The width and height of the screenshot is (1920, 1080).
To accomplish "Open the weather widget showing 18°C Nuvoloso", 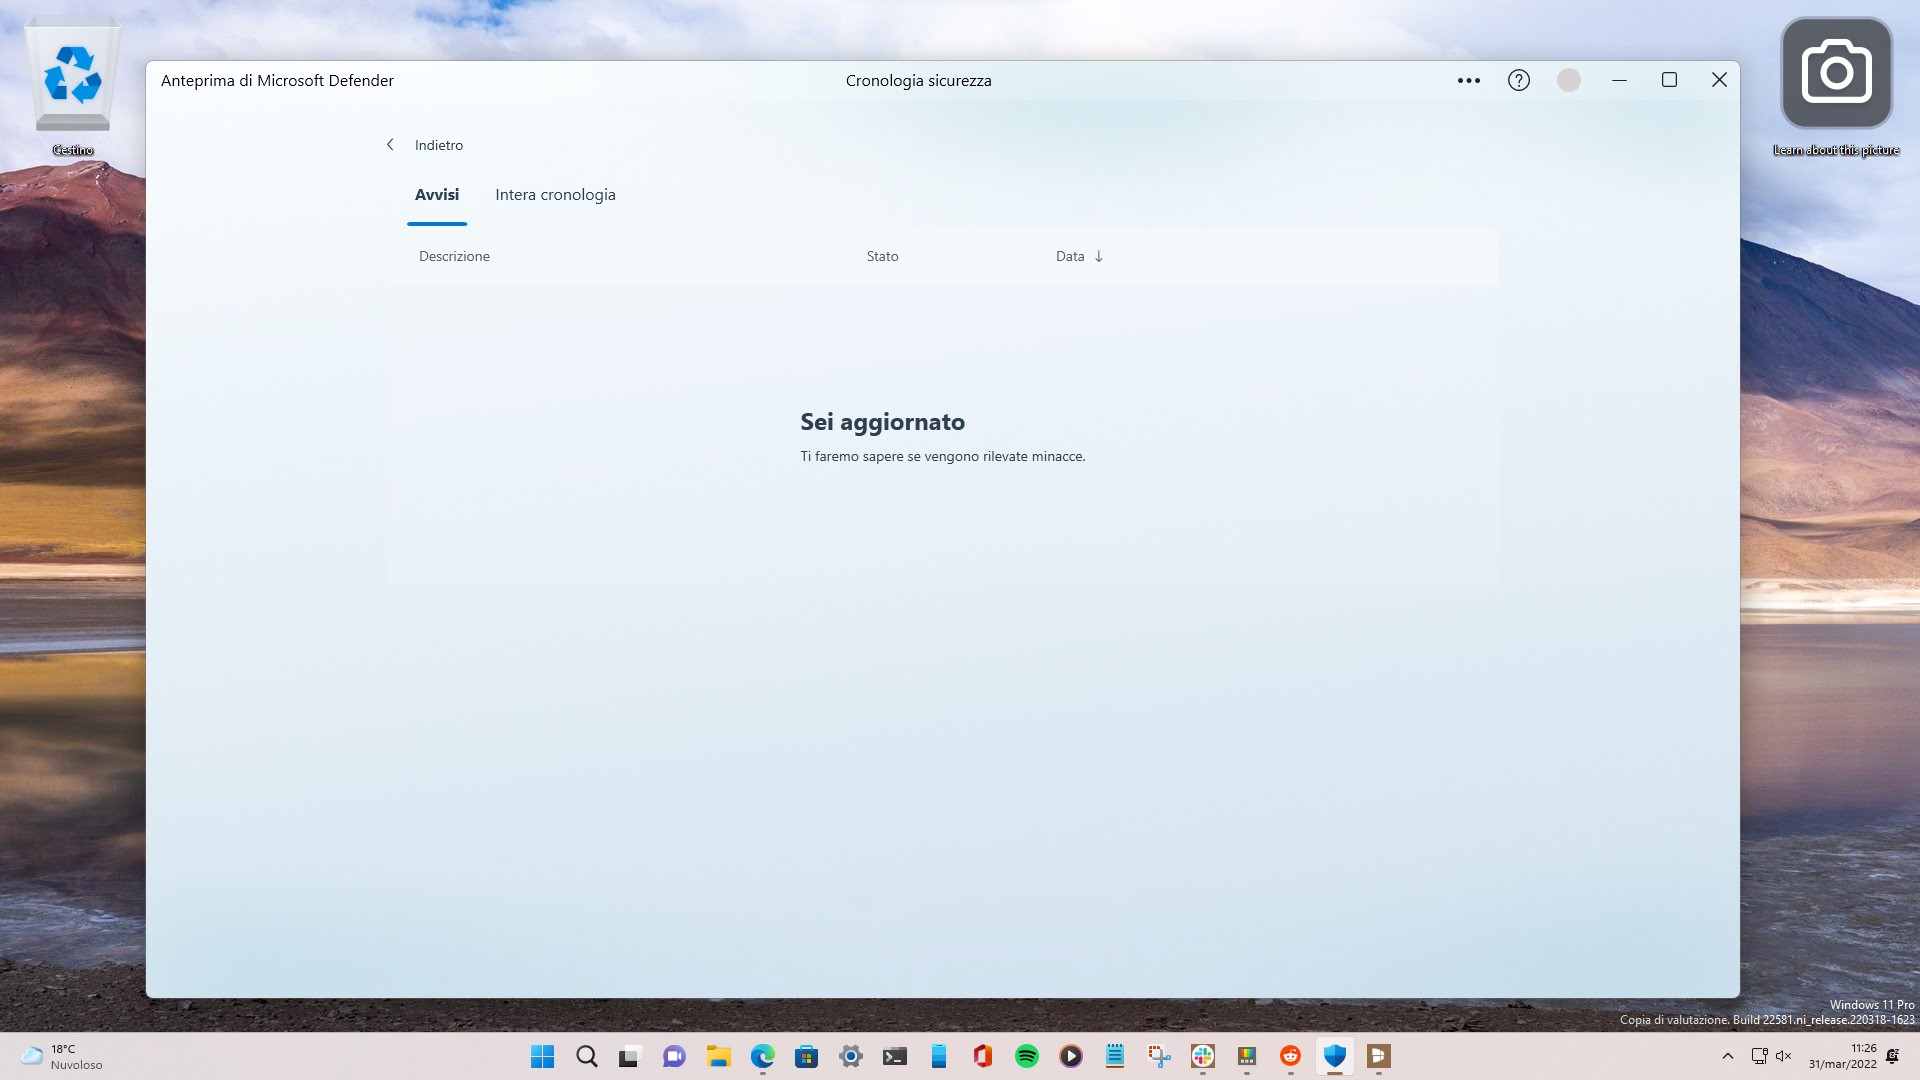I will 62,1056.
